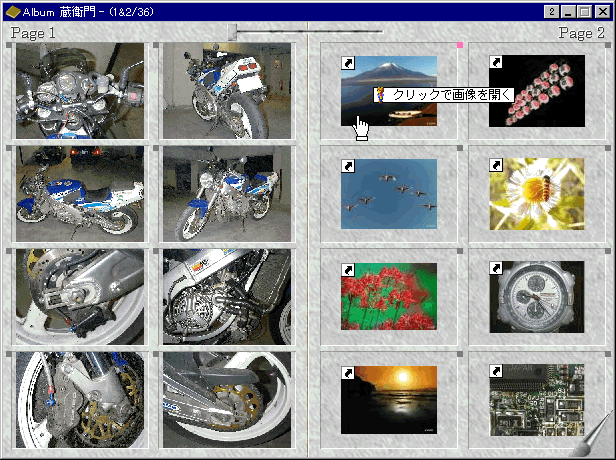Click the page slider handle at top
Image resolution: width=616 pixels, height=460 pixels.
(232, 32)
